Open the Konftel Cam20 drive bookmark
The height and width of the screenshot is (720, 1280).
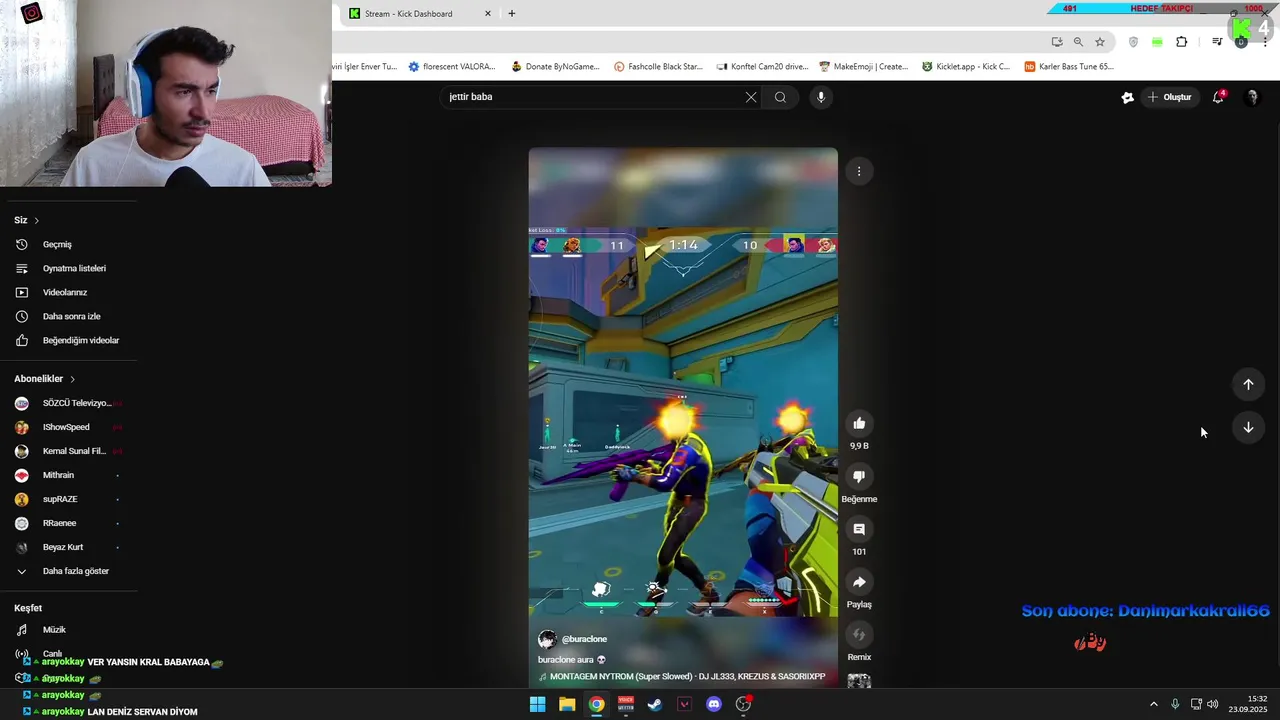(x=762, y=66)
